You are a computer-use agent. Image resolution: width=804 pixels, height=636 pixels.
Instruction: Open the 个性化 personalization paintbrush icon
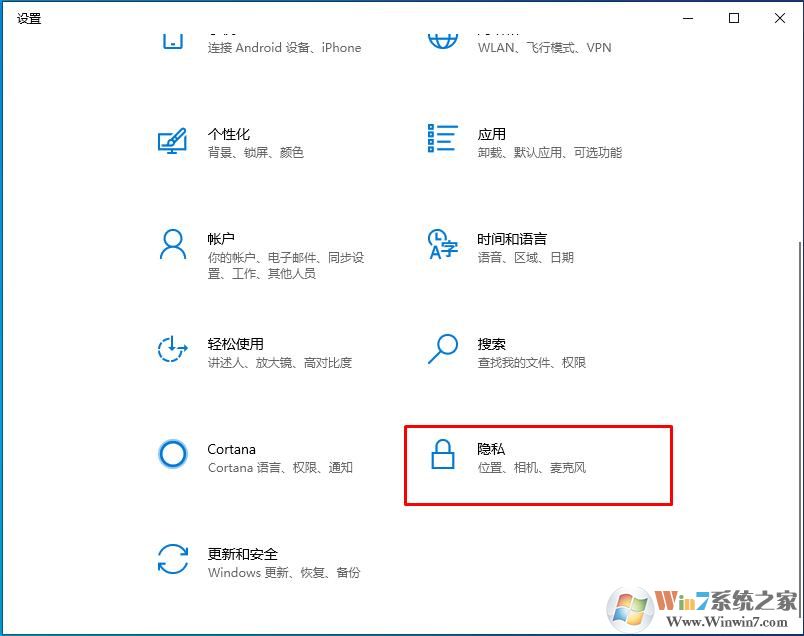click(172, 141)
